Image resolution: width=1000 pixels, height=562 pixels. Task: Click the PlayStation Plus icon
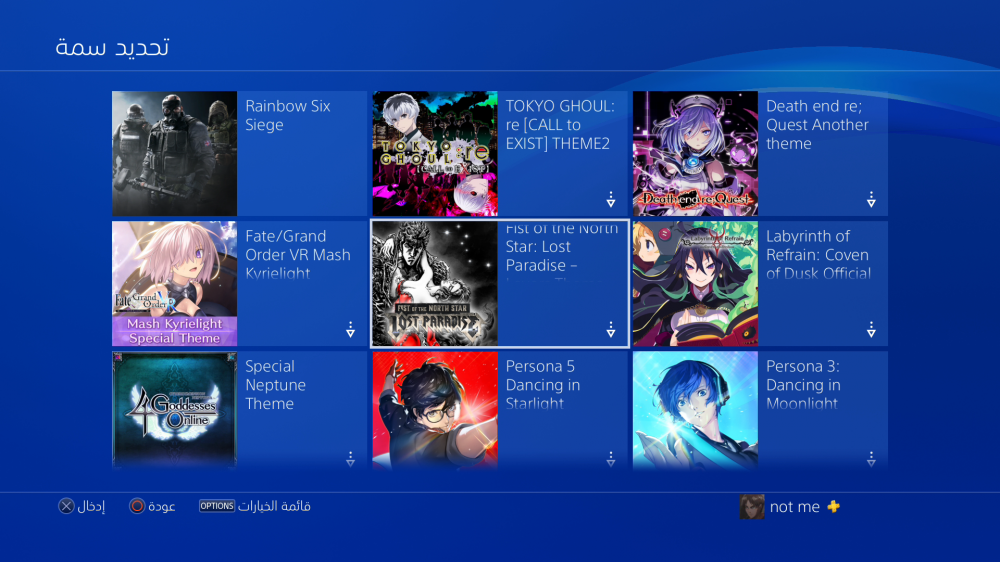(x=834, y=507)
